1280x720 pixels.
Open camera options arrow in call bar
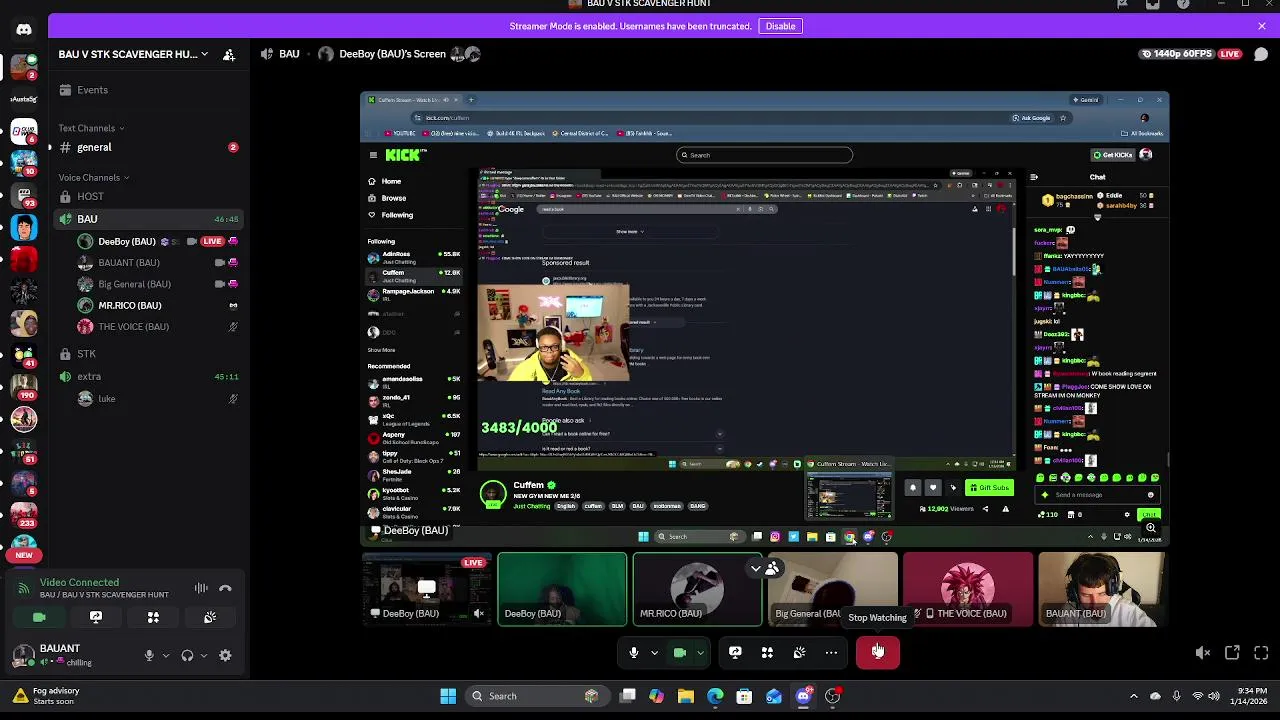(700, 653)
